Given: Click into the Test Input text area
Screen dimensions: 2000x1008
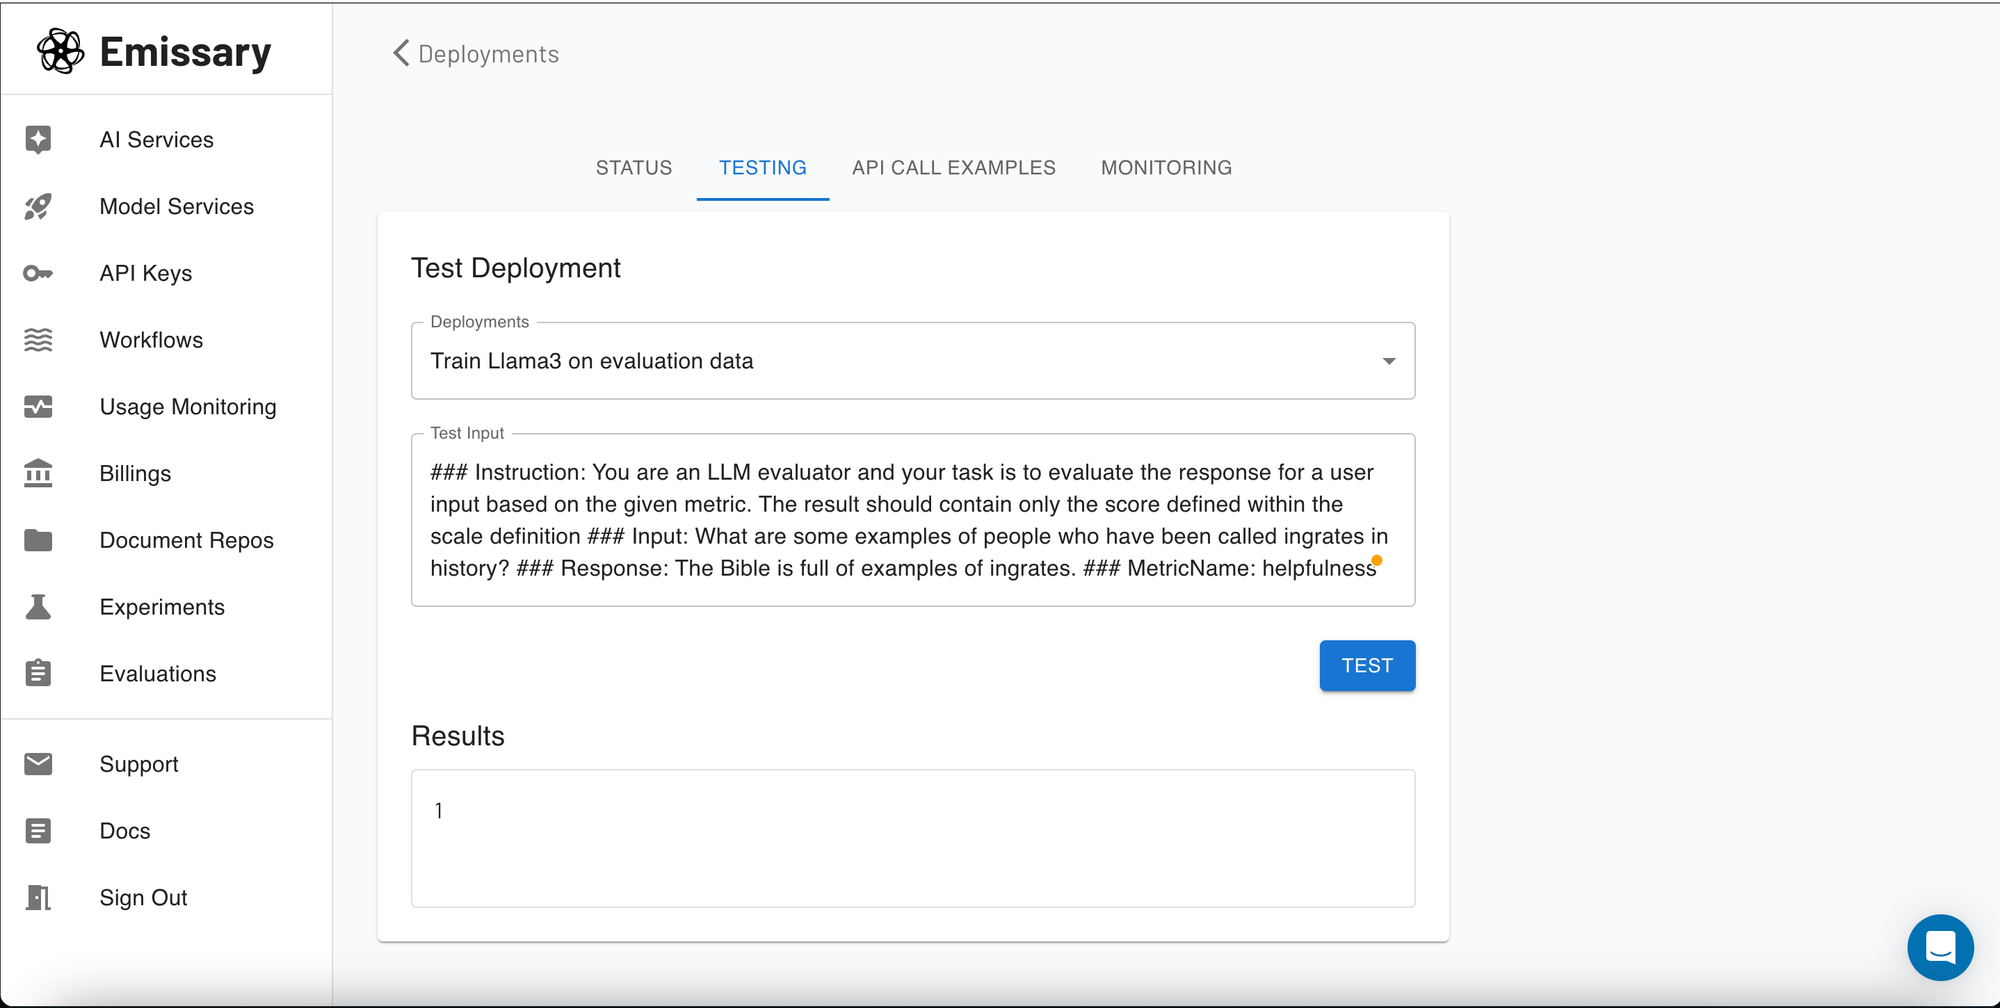Looking at the screenshot, I should pyautogui.click(x=913, y=520).
